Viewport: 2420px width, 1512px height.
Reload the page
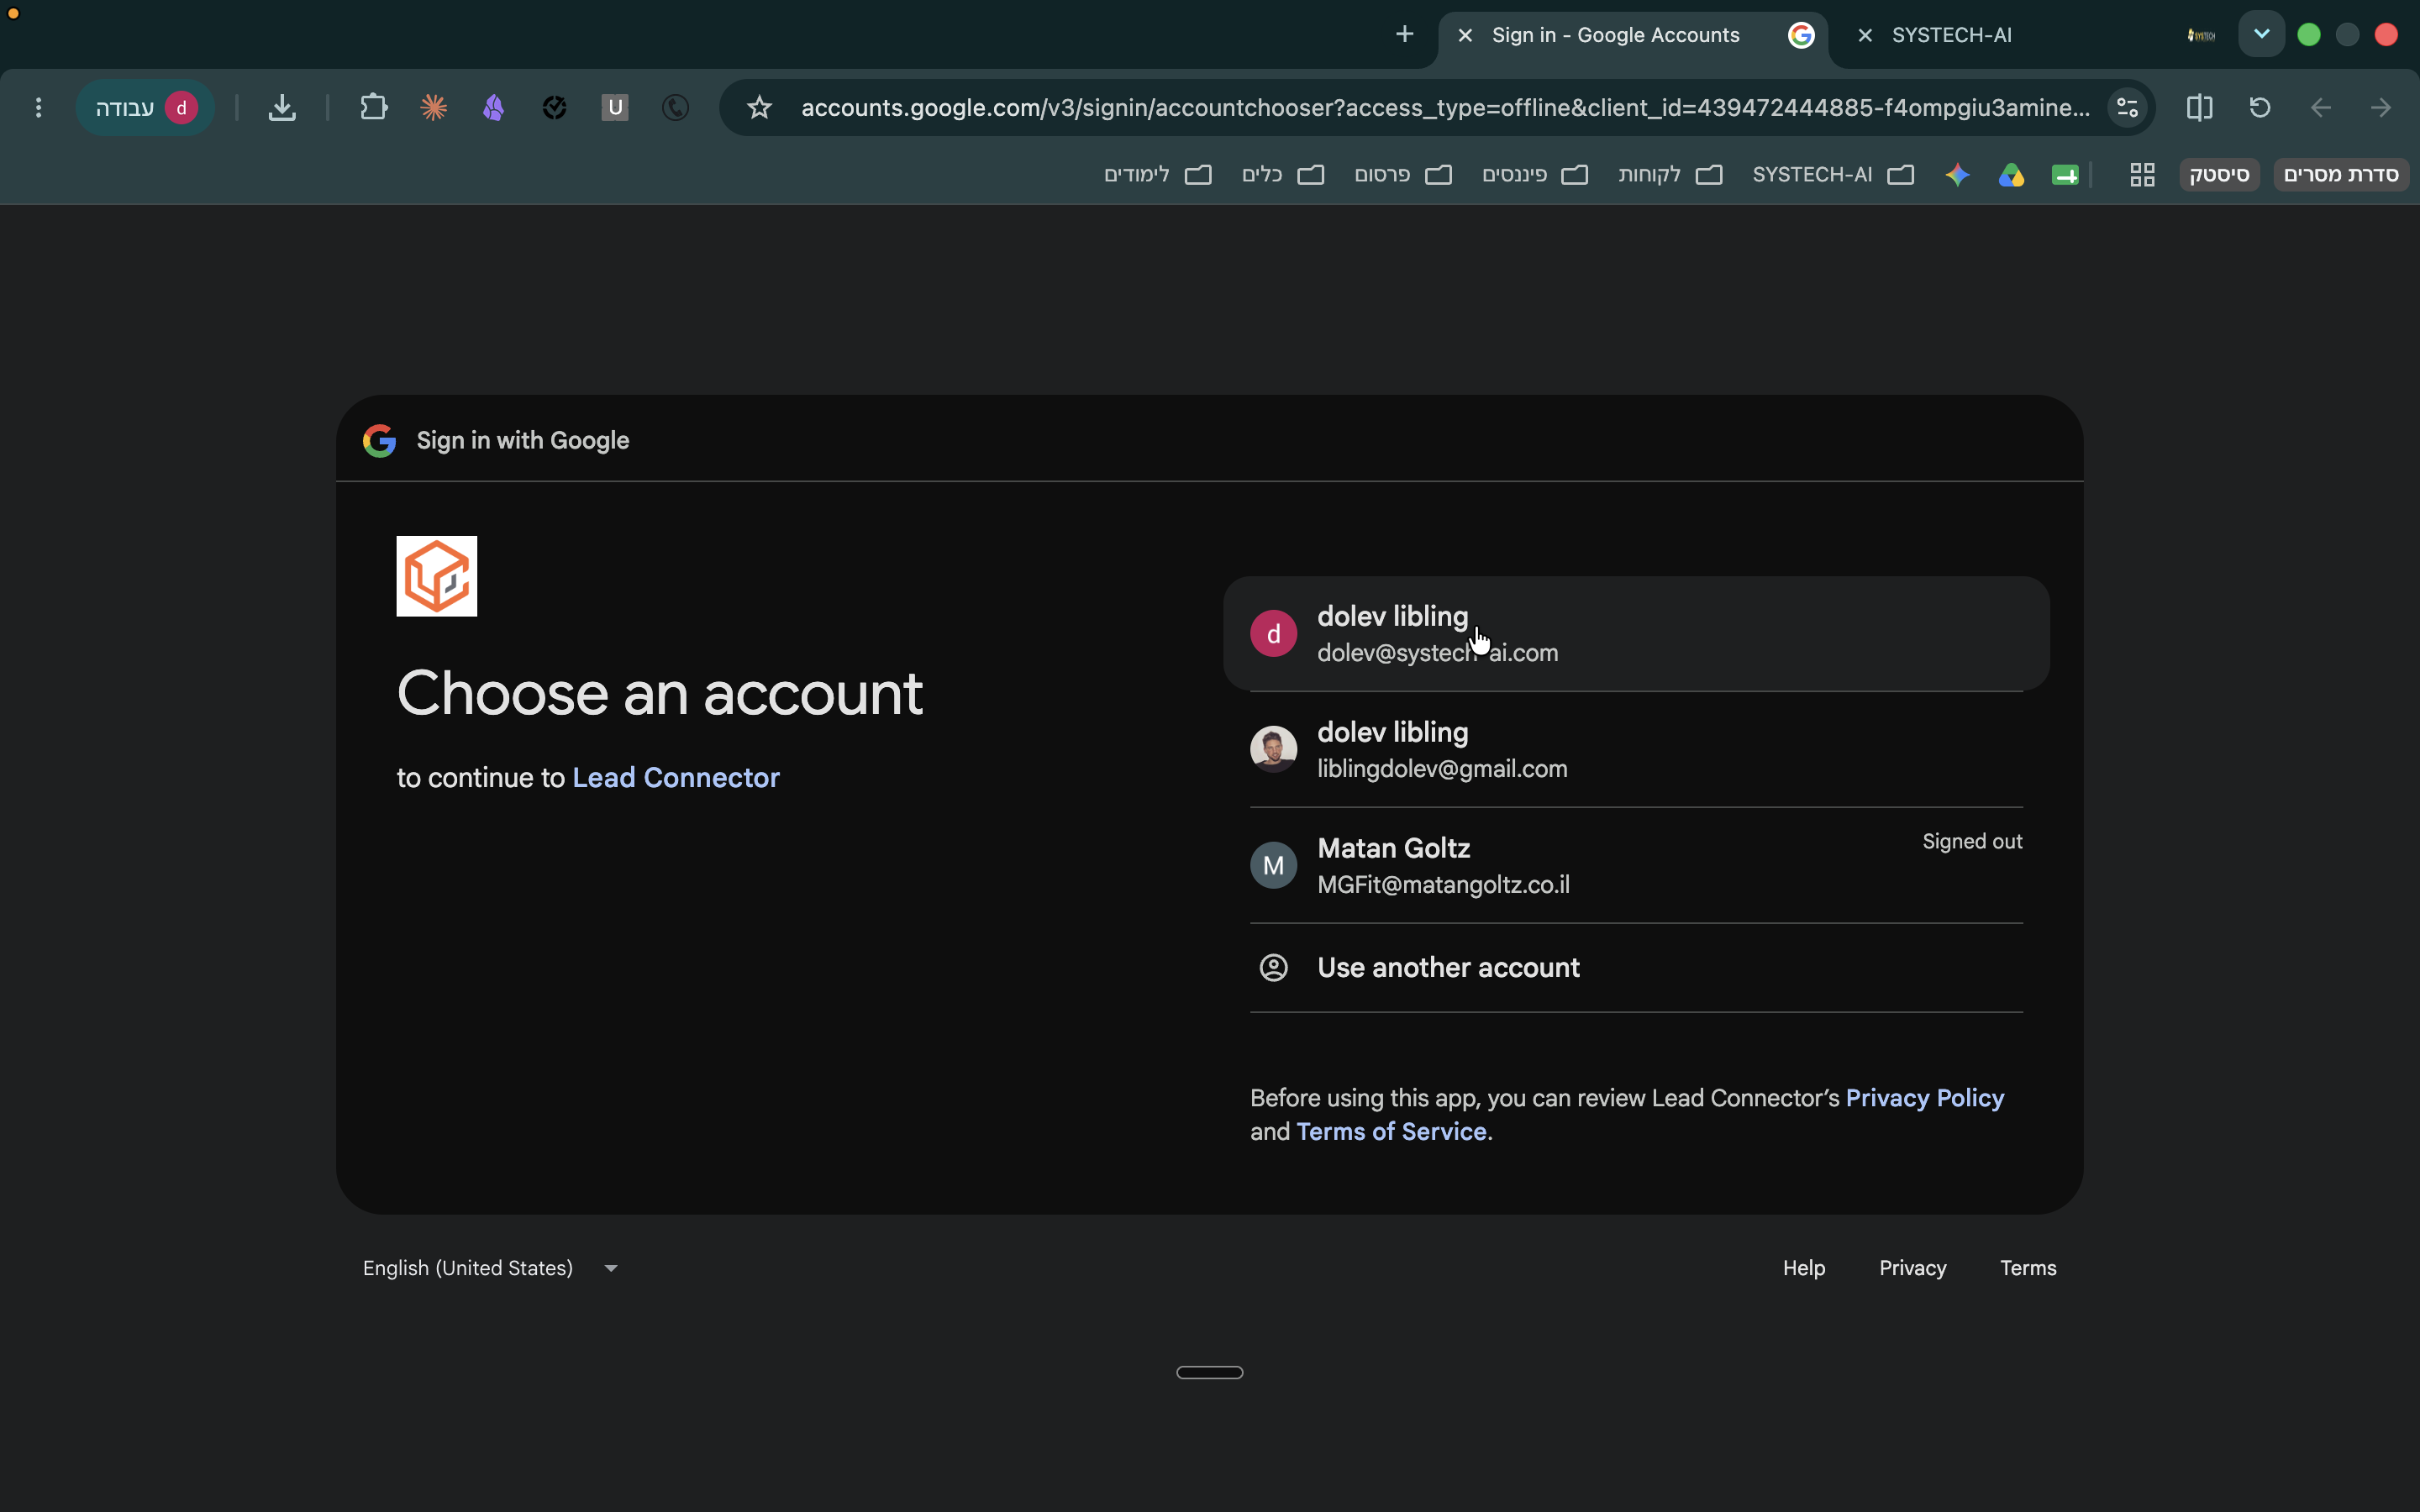(2260, 107)
